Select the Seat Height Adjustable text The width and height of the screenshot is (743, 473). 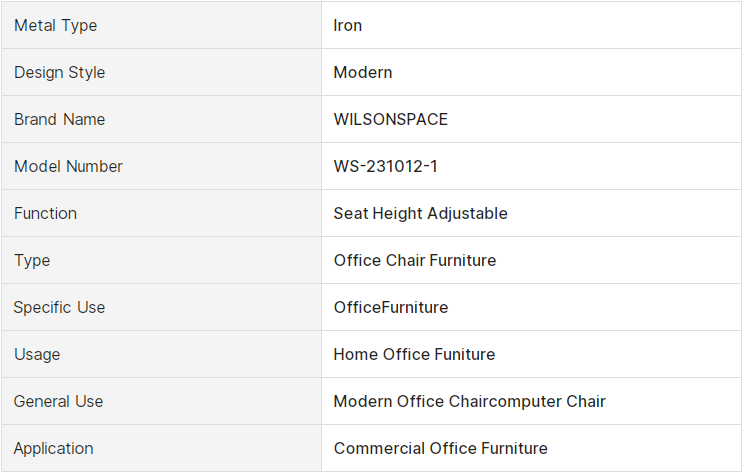420,213
